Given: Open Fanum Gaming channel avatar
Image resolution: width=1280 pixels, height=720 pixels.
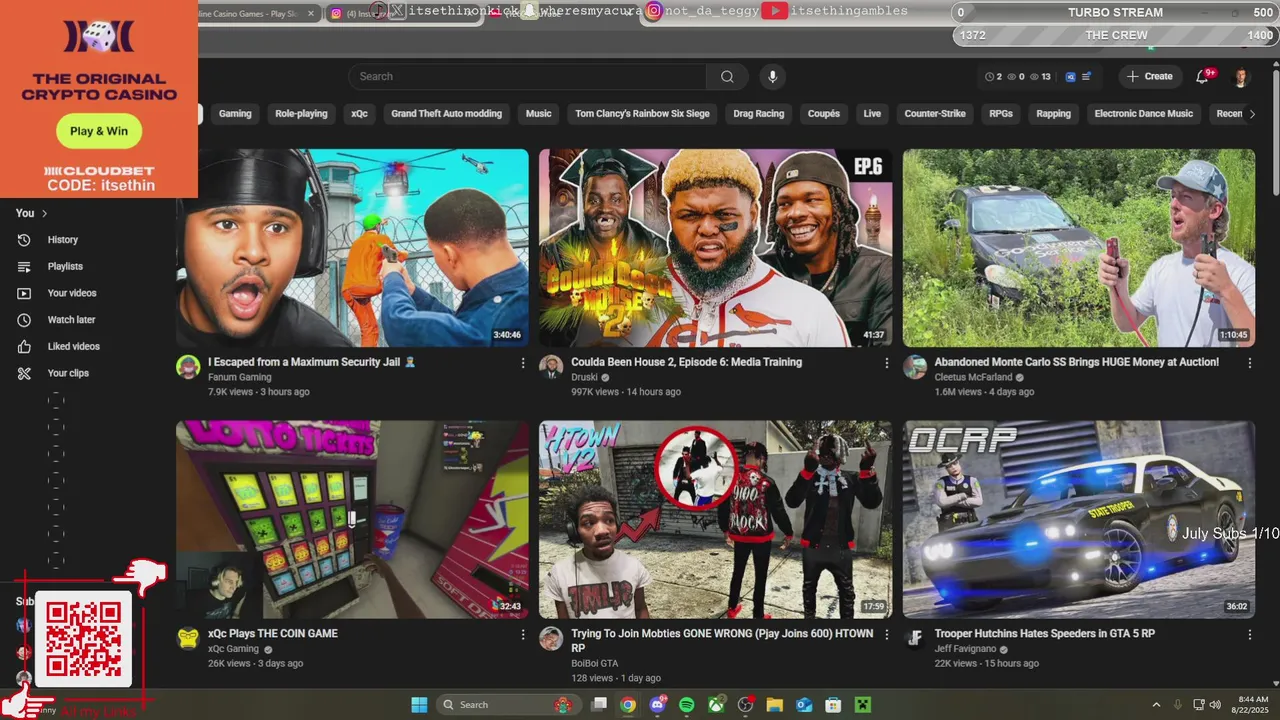Looking at the screenshot, I should [x=188, y=367].
